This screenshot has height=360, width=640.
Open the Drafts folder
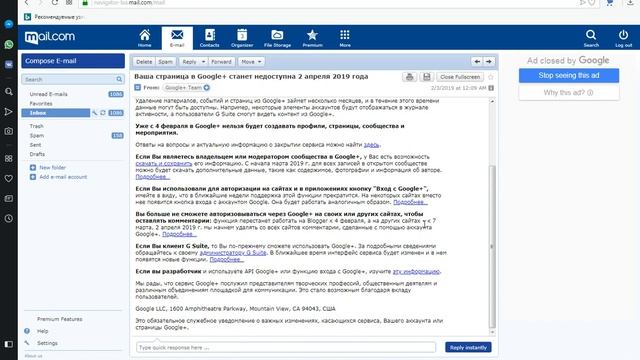[x=37, y=154]
